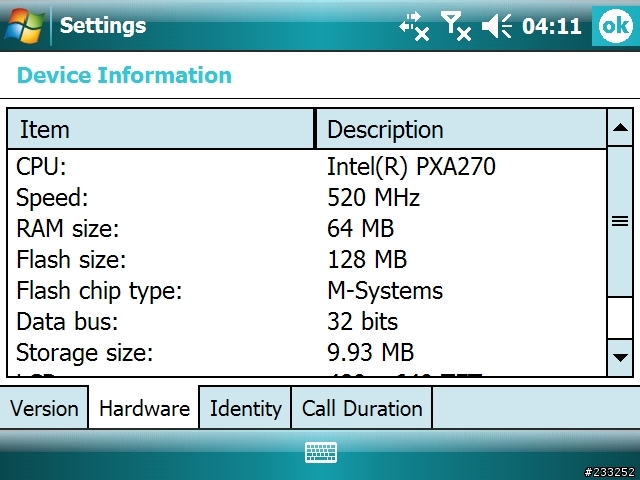Select the Speed: row
The image size is (640, 480).
pyautogui.click(x=307, y=198)
